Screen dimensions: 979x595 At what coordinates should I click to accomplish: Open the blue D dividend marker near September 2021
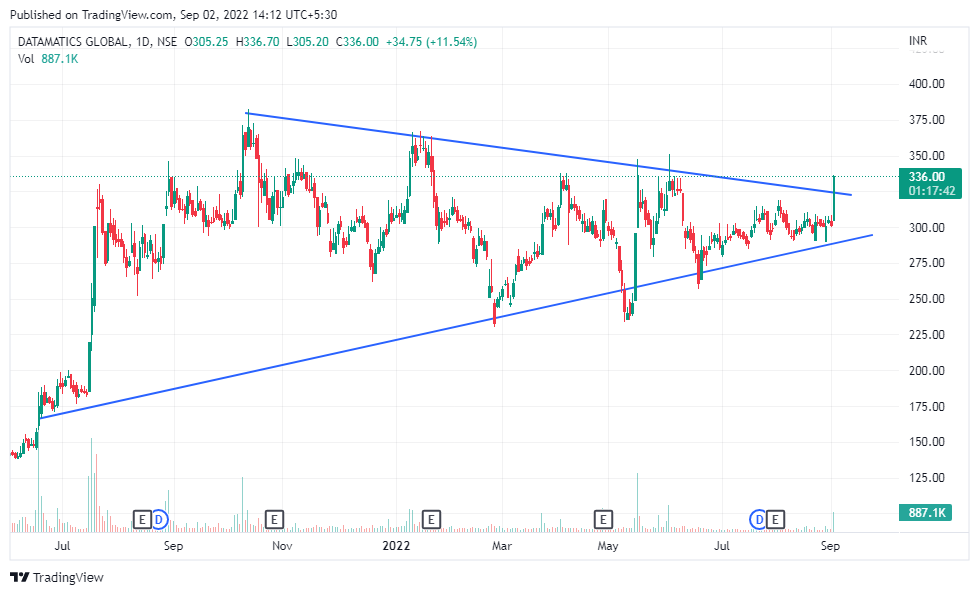pos(159,520)
